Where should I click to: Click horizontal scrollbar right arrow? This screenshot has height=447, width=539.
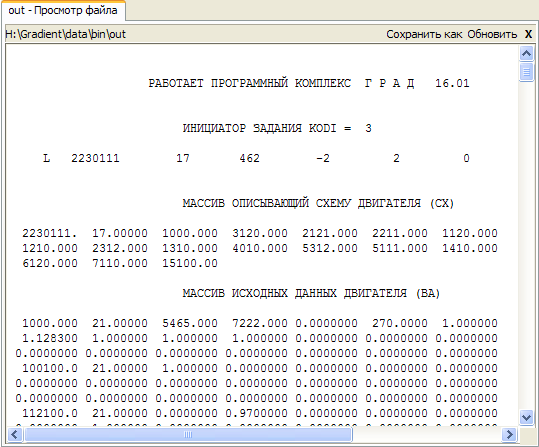point(509,435)
